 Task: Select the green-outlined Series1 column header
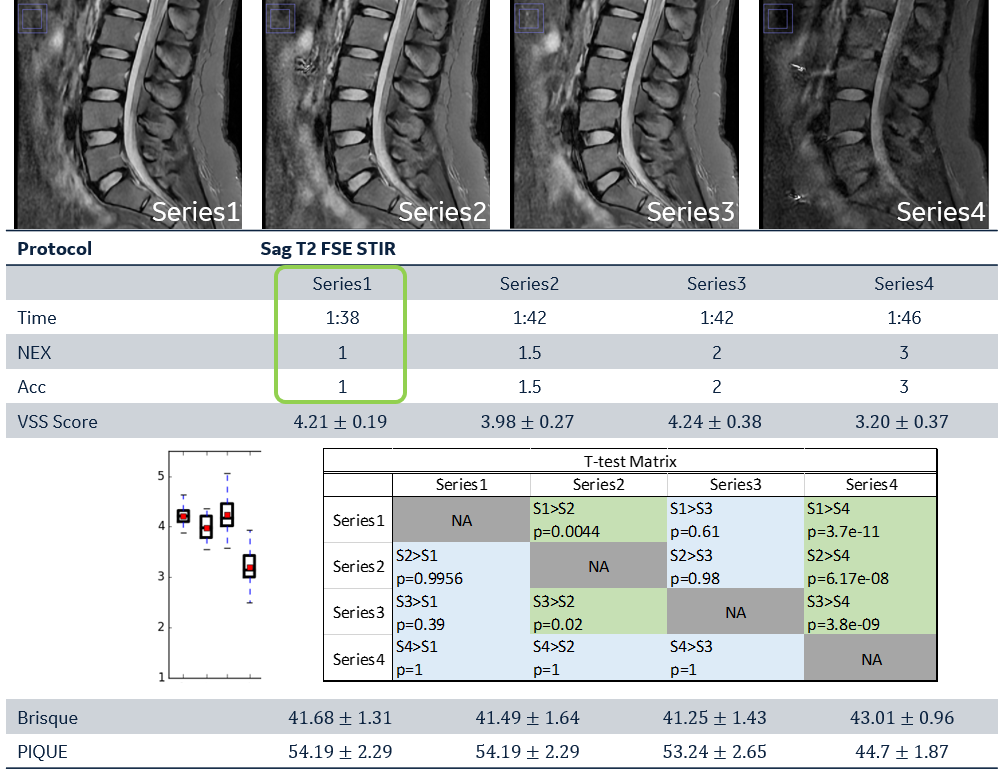tap(341, 284)
